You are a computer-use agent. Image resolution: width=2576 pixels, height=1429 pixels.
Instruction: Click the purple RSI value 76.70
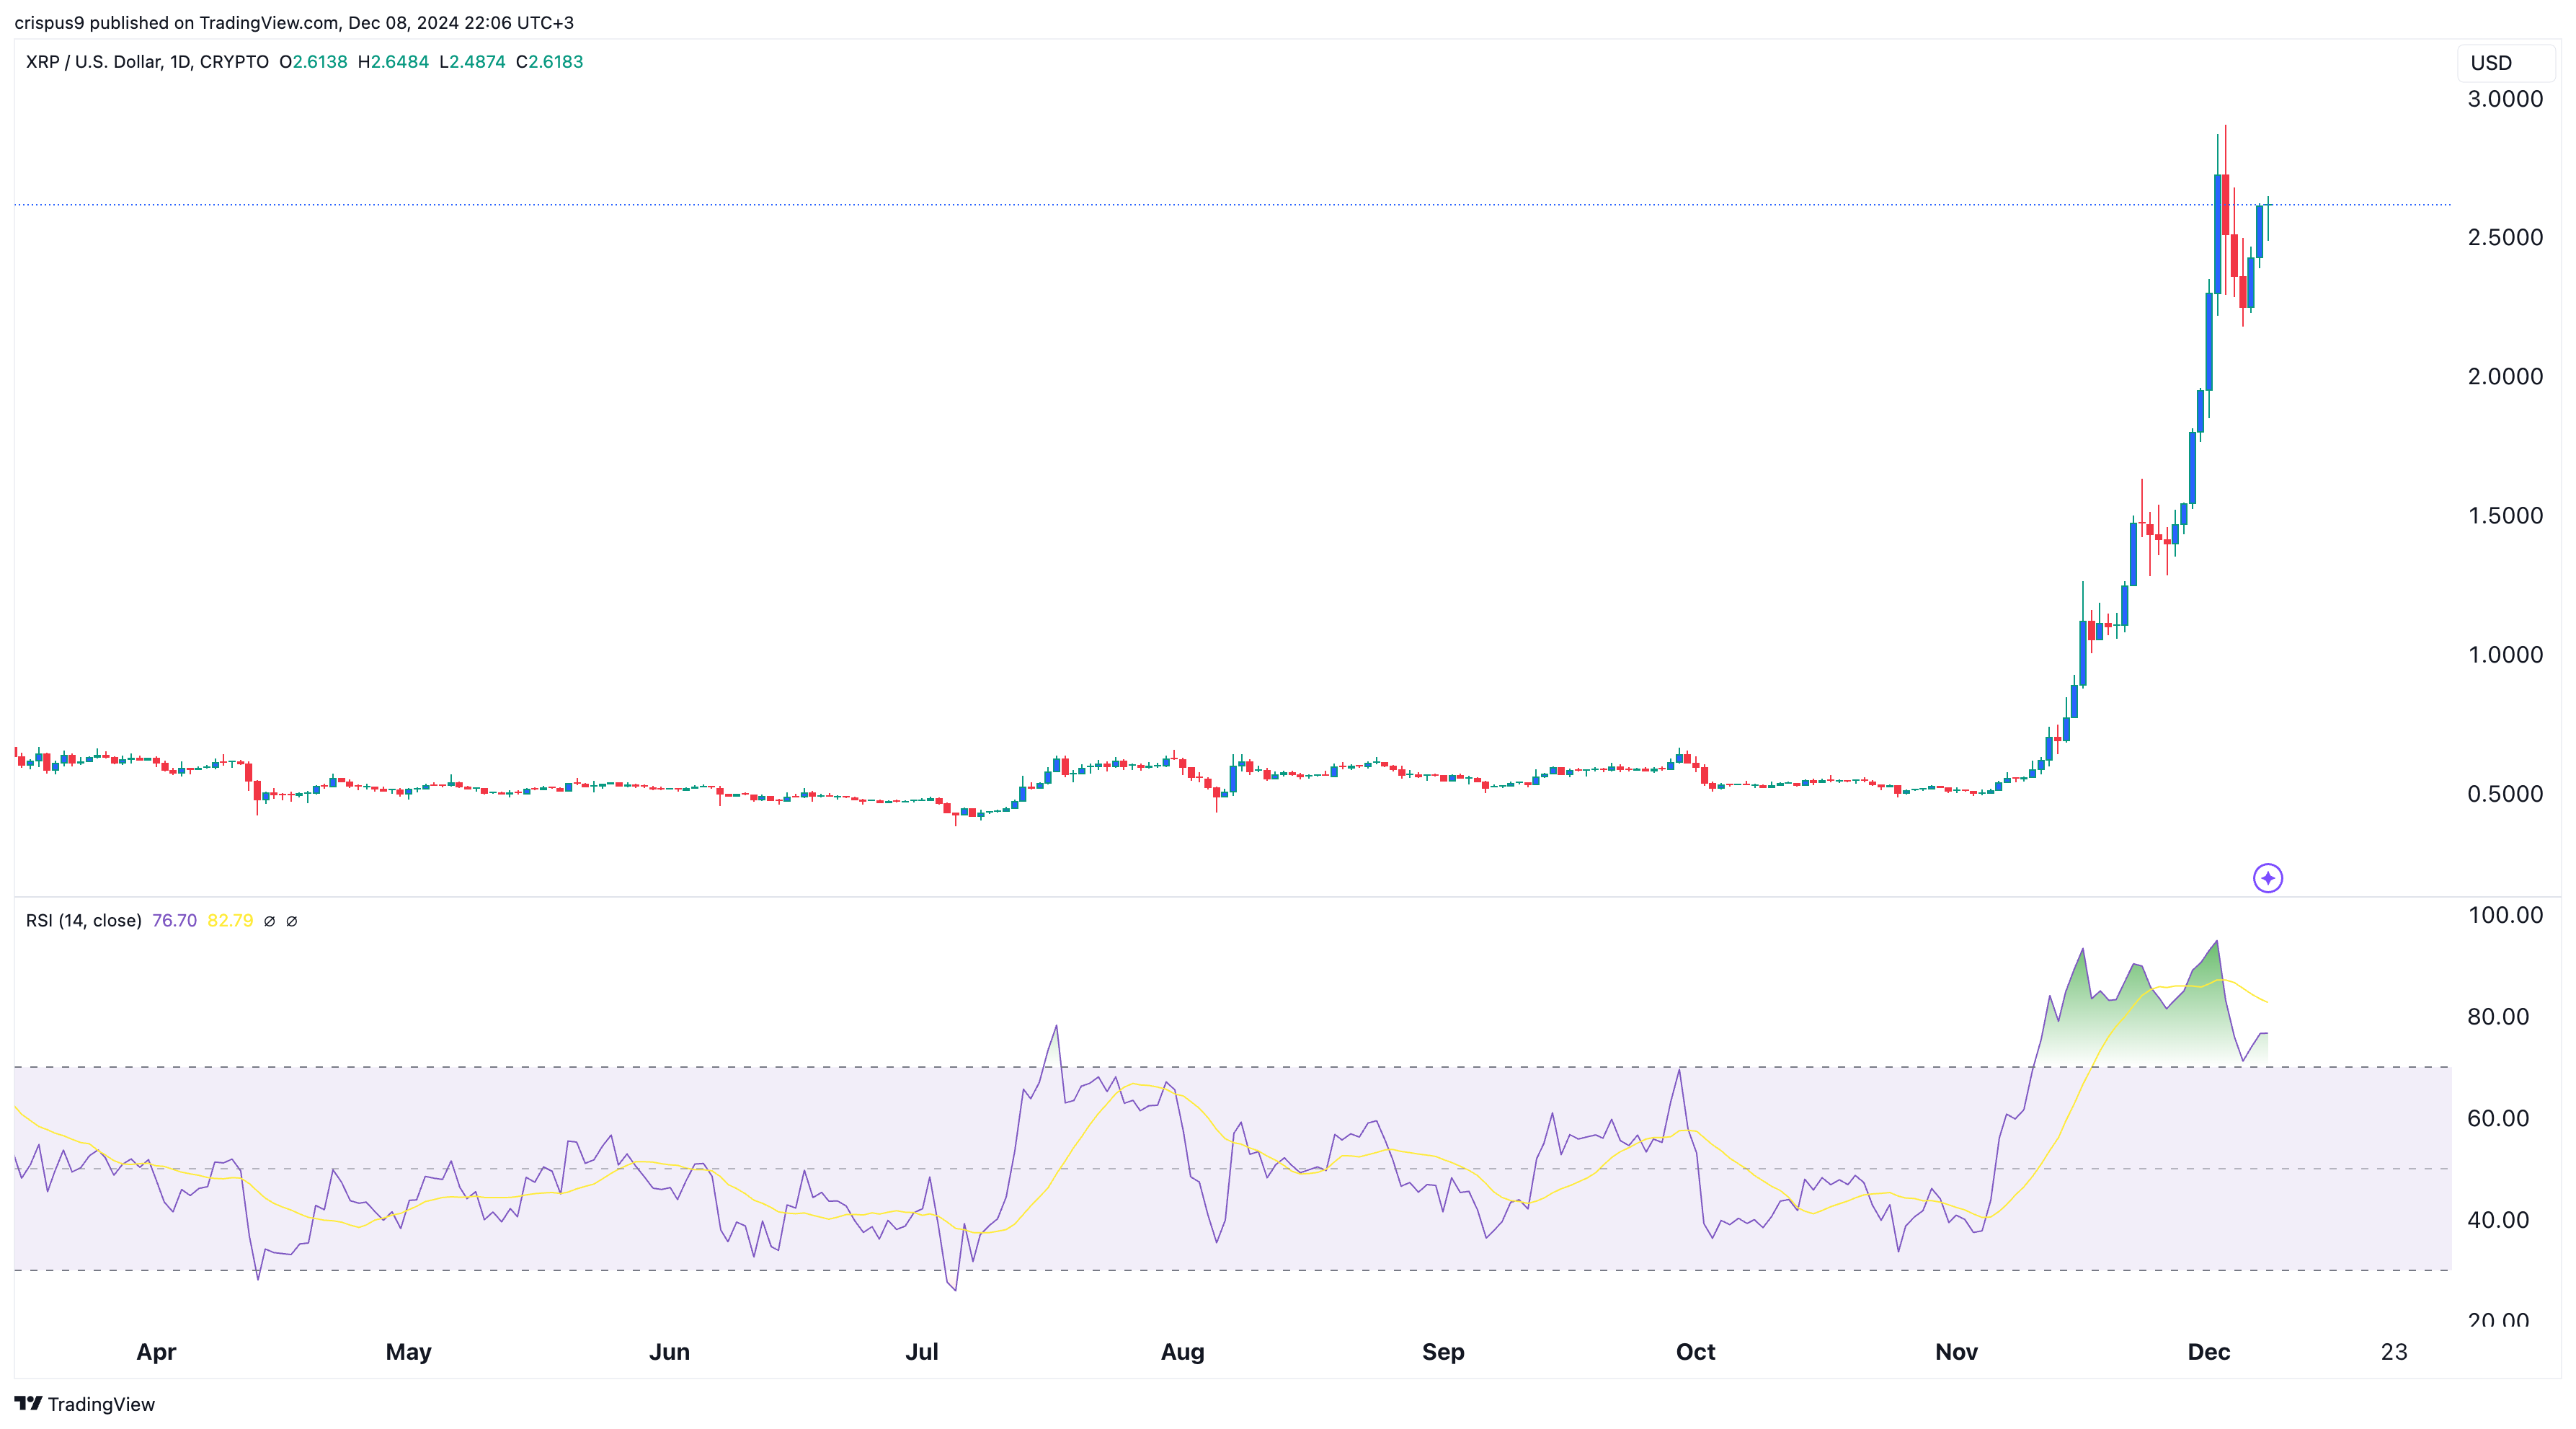point(174,921)
